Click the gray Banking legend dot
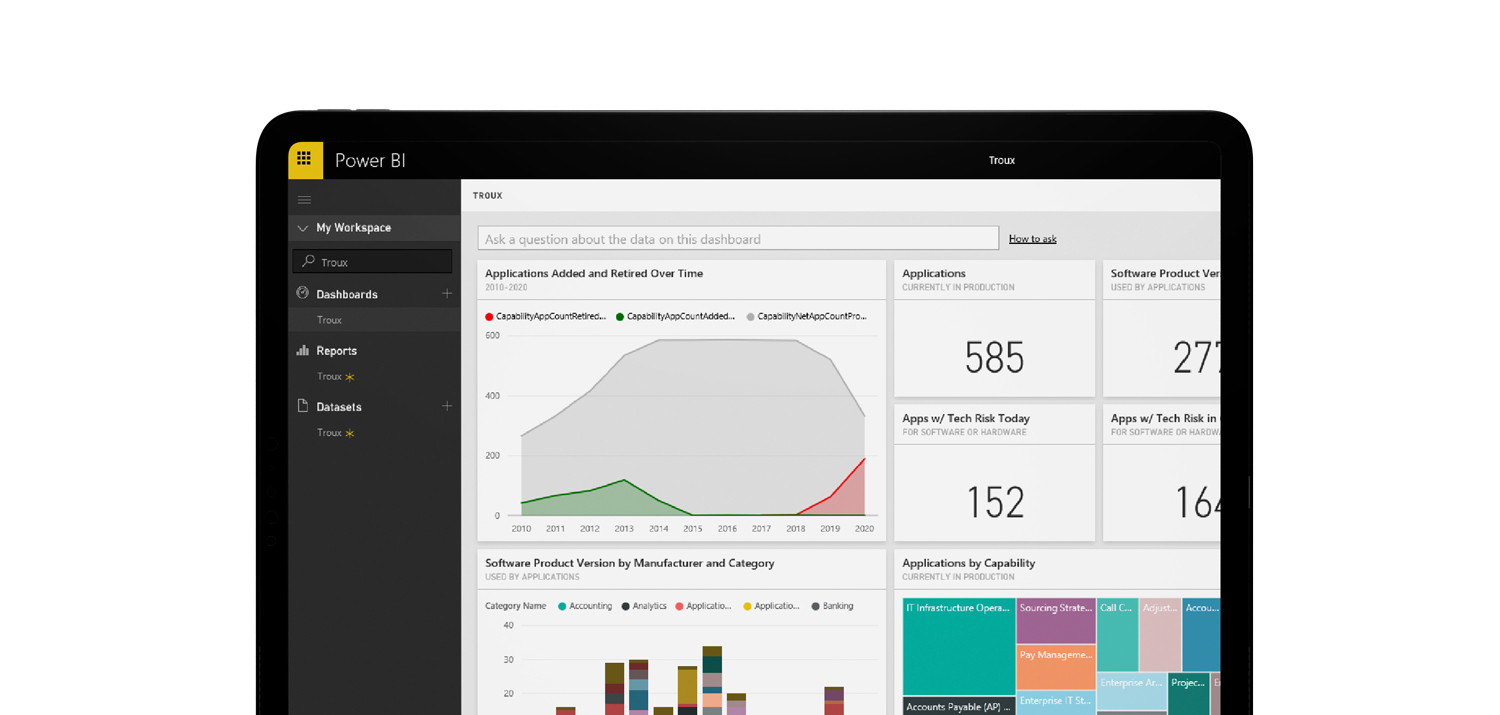 (815, 606)
